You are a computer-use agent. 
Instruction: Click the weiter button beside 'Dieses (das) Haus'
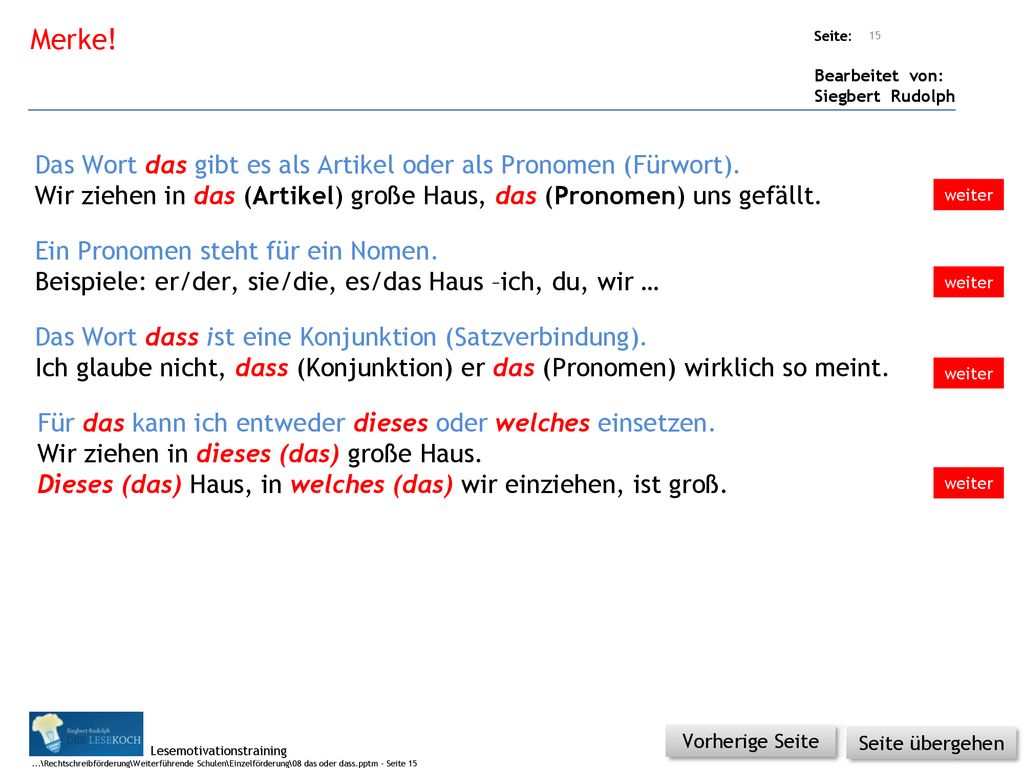click(x=968, y=483)
